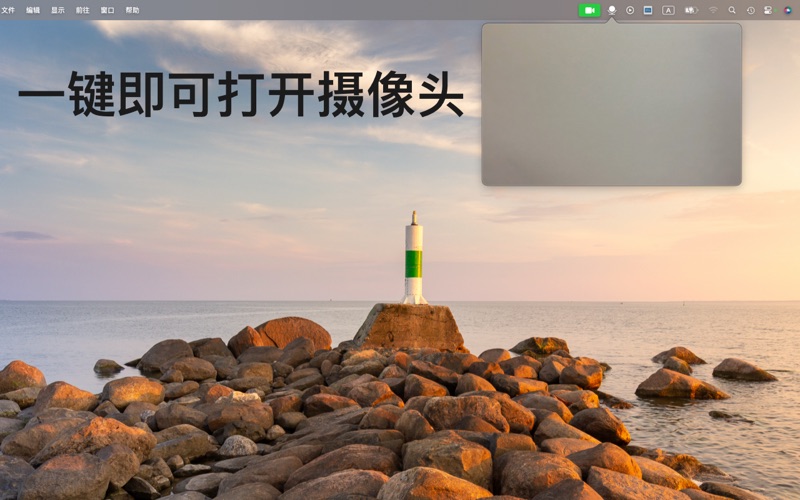
Task: Launch Siri from menu bar
Action: 788,10
